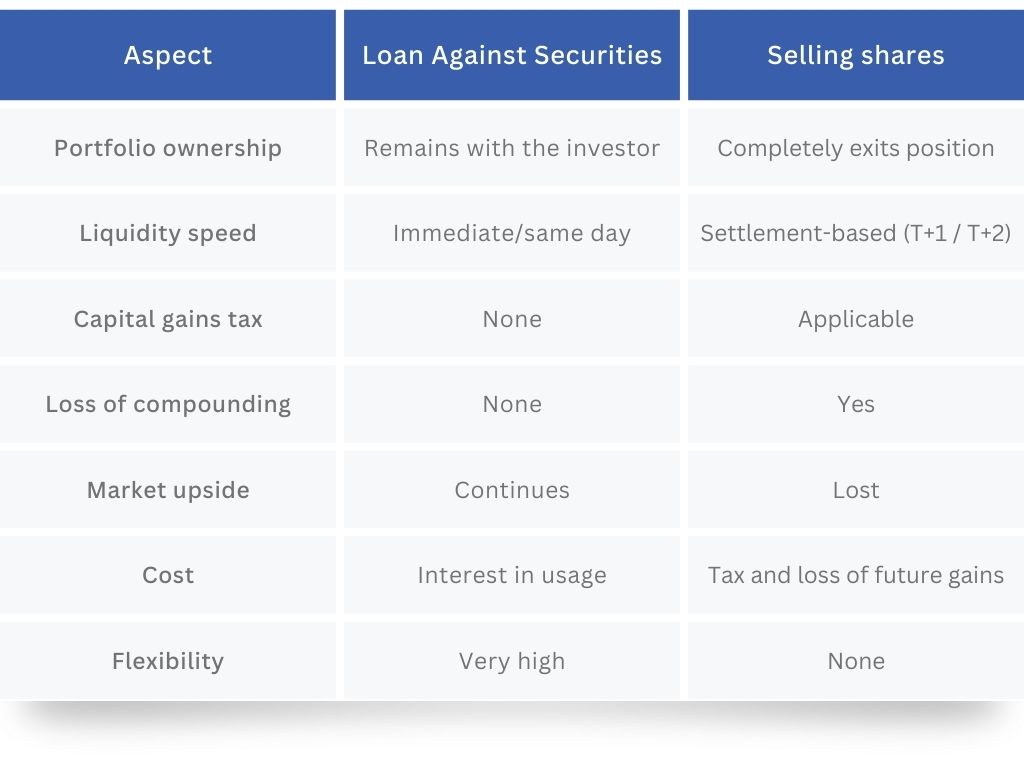Select the Continues cell
Image resolution: width=1024 pixels, height=768 pixels.
pos(512,490)
